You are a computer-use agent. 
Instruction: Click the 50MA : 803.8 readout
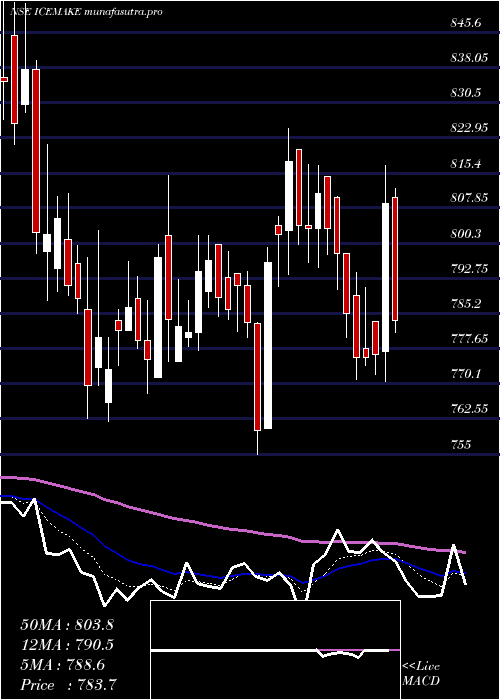(x=67, y=625)
